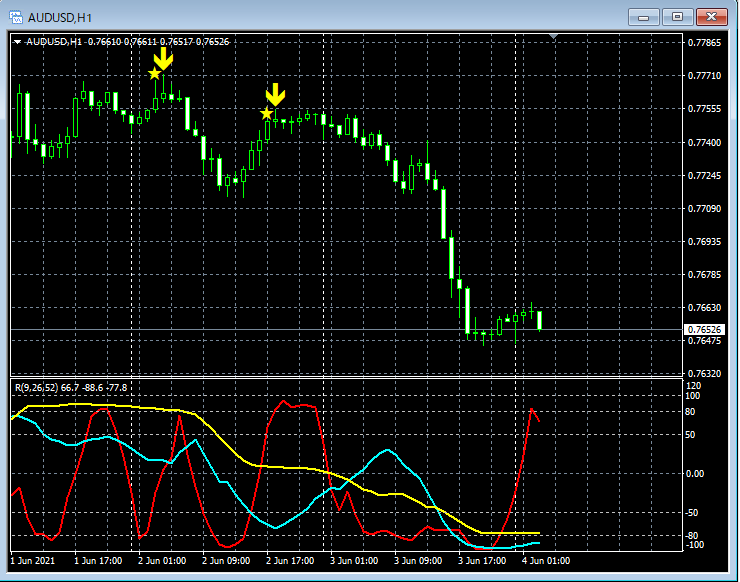Click the 0.77400 price scale label
Viewport: 740px width, 582px height.
pyautogui.click(x=704, y=143)
